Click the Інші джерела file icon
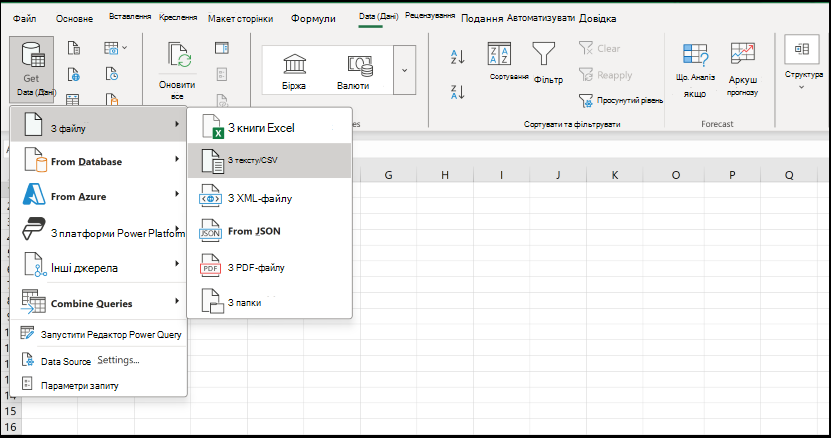The width and height of the screenshot is (831, 438). tap(35, 264)
